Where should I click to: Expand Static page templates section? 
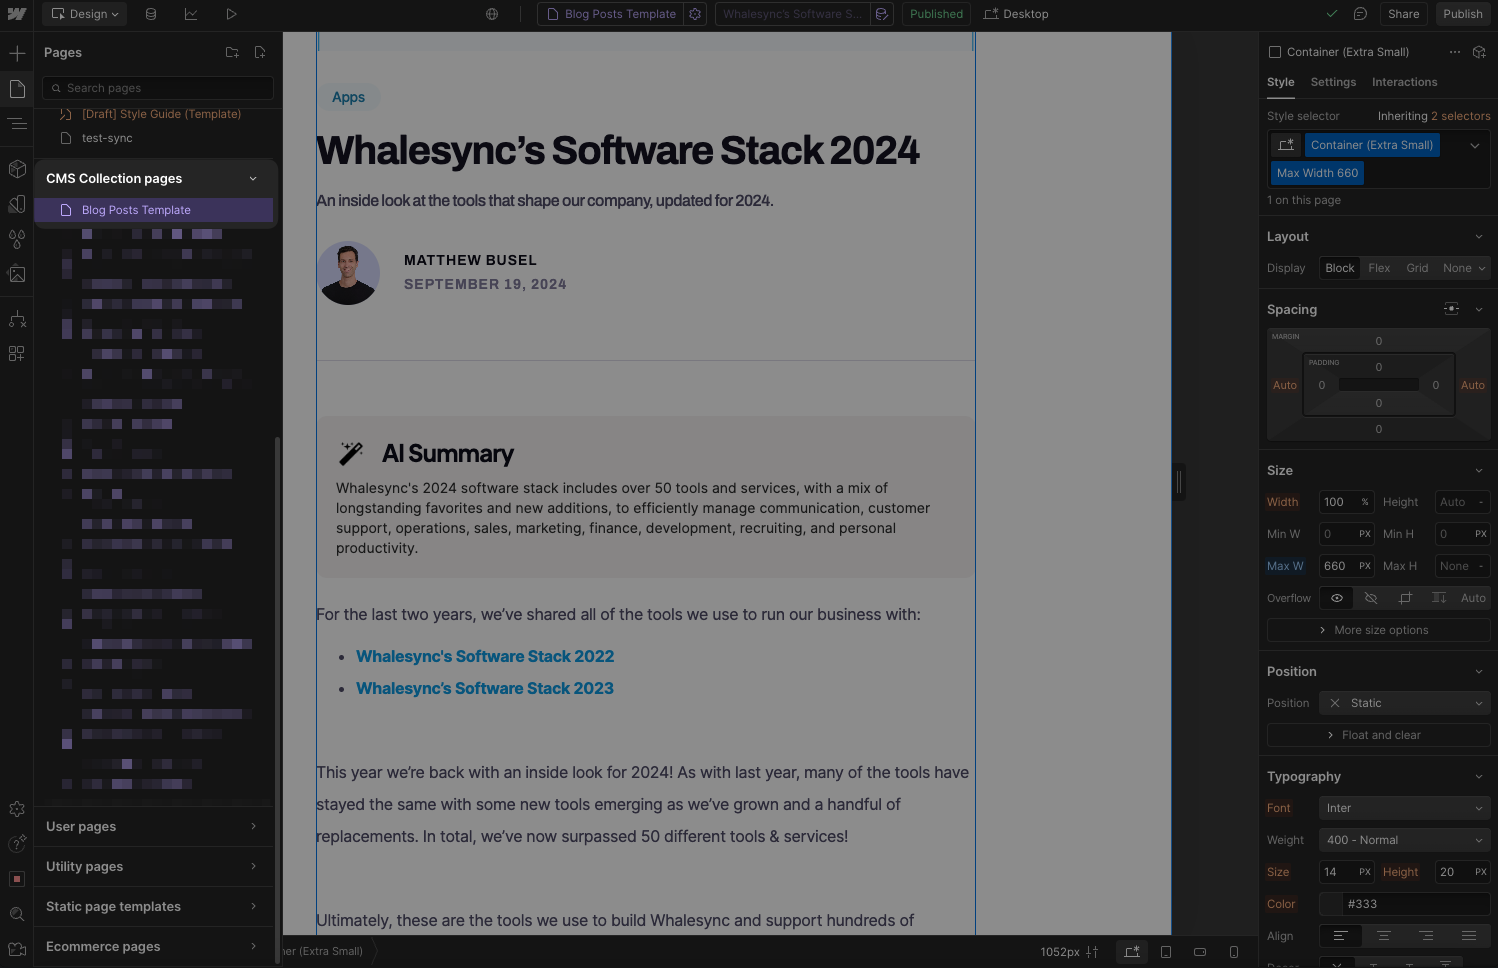coord(153,906)
